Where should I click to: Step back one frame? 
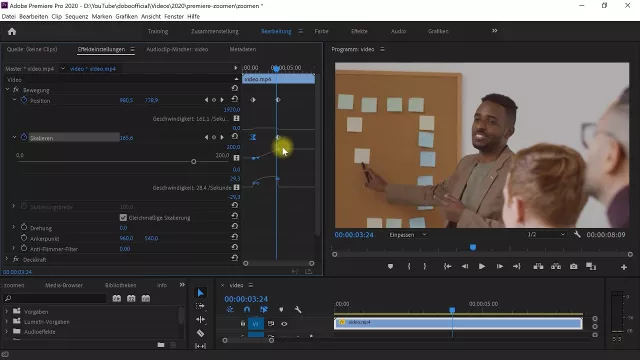(465, 267)
